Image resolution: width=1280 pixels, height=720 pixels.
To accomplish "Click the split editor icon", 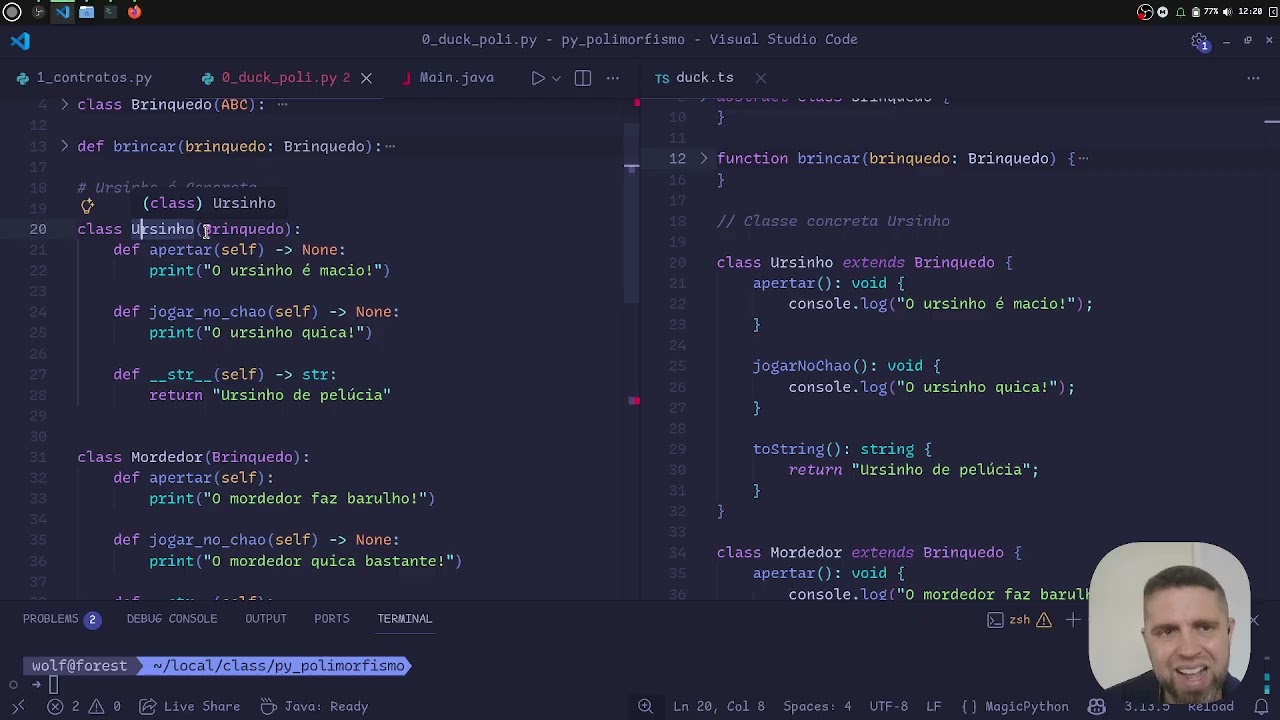I will [x=583, y=77].
